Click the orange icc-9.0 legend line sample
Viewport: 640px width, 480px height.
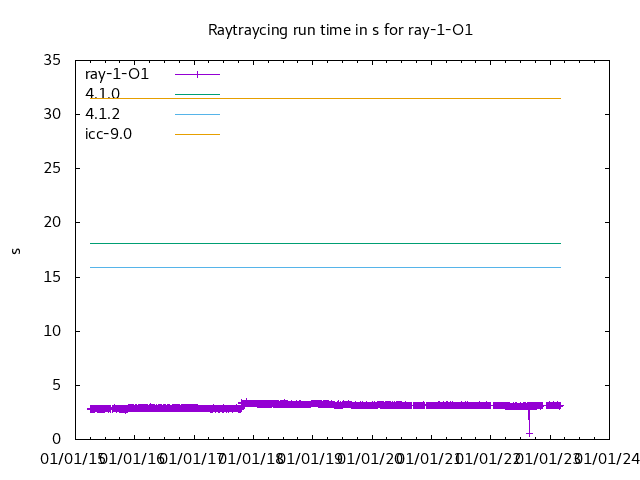pos(197,134)
